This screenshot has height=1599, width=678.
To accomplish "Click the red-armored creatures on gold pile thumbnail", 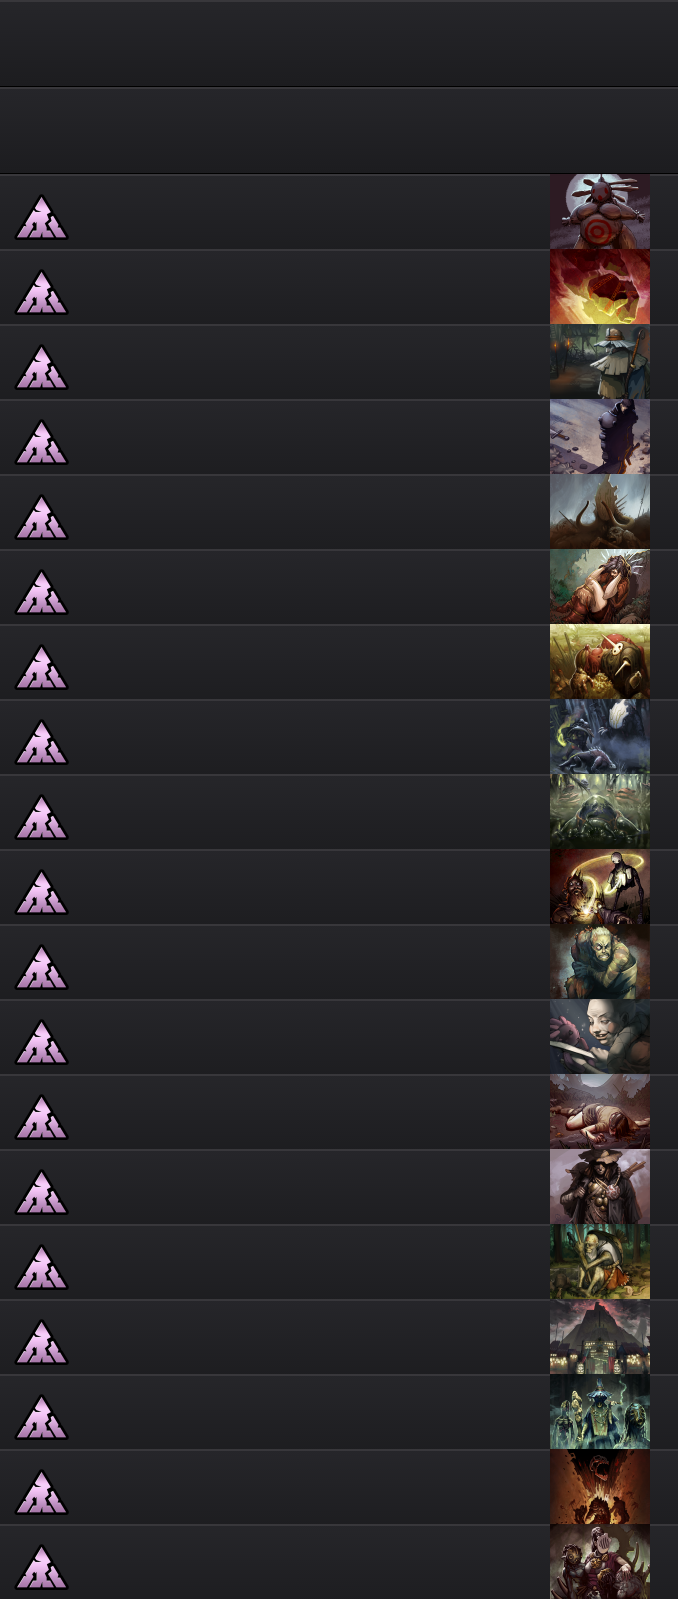I will [x=600, y=662].
